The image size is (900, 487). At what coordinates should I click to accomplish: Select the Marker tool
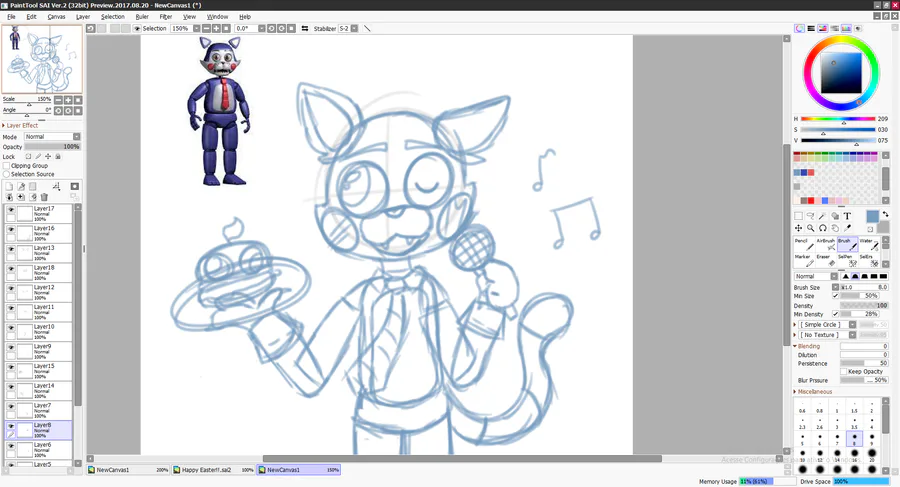tap(804, 260)
